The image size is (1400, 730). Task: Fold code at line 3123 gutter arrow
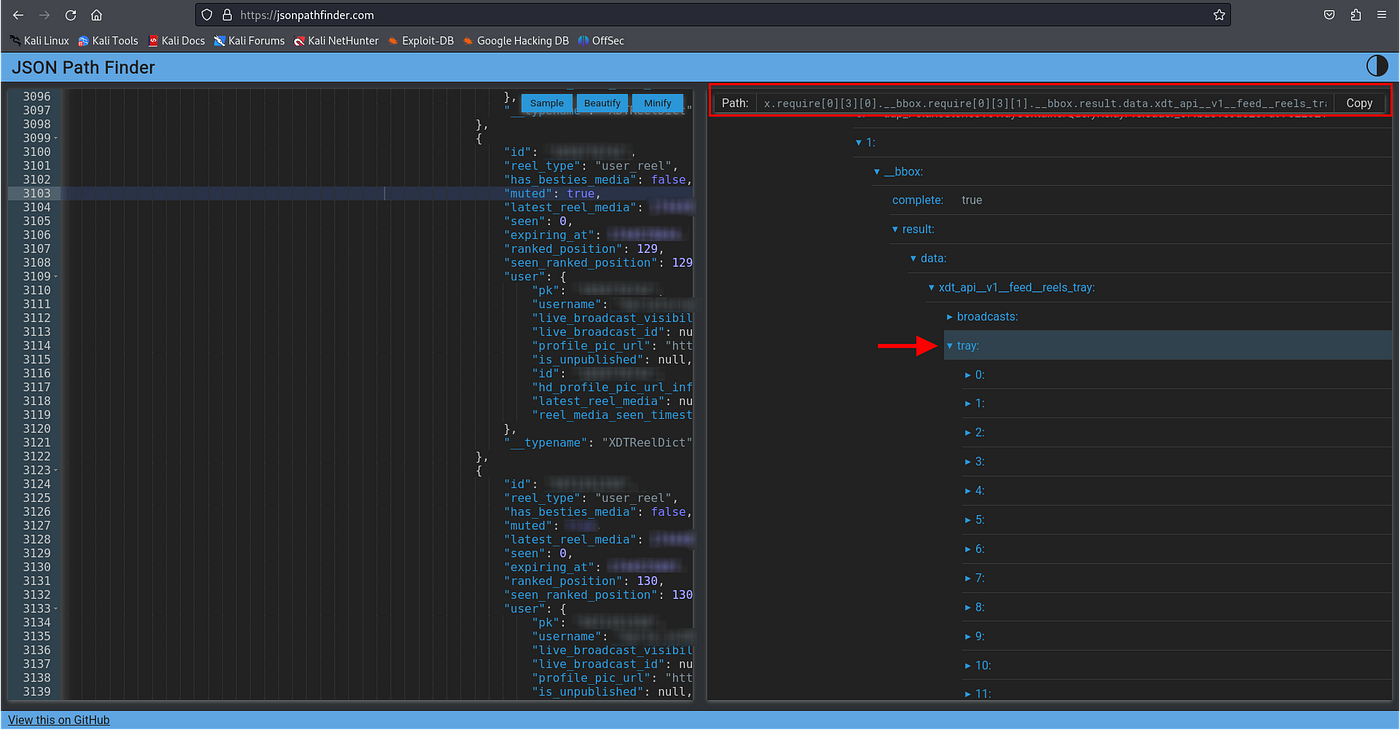(55, 470)
